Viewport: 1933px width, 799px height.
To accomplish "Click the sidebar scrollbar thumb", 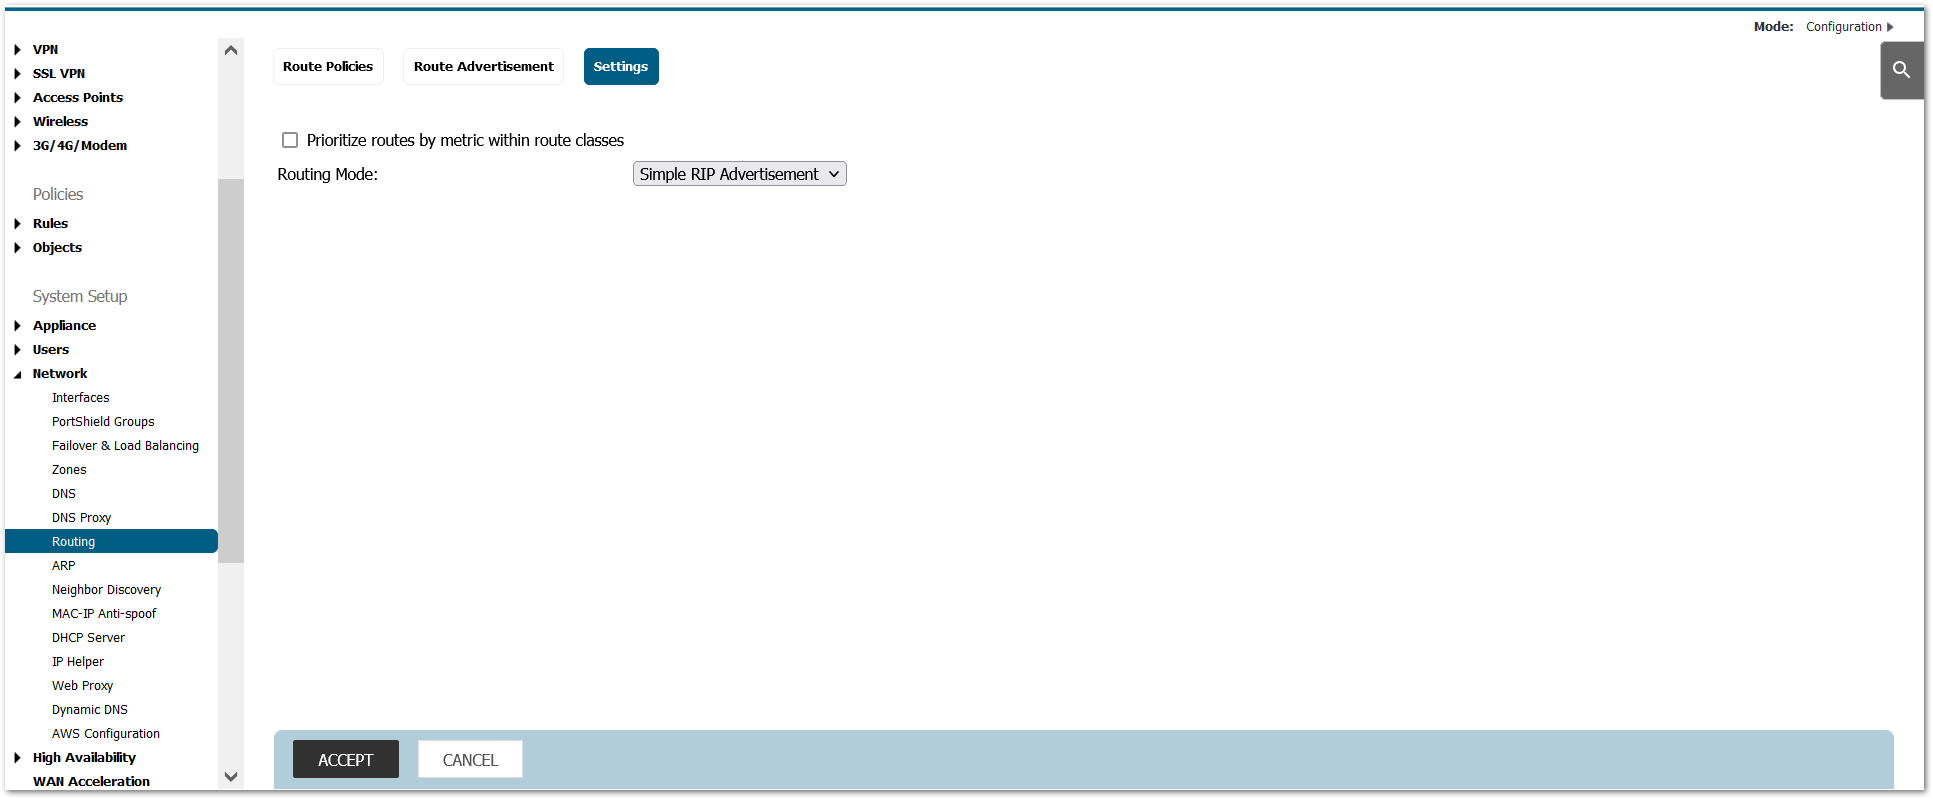I will (x=231, y=371).
